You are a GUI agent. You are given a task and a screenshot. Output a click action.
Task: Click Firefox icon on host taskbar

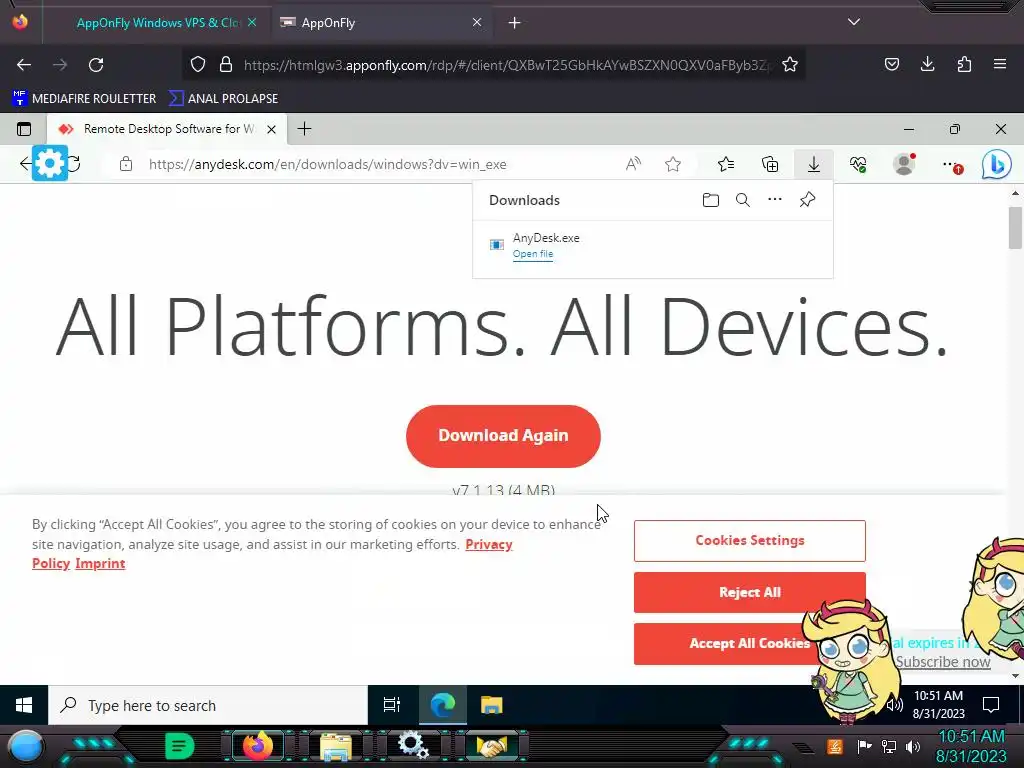pyautogui.click(x=257, y=746)
